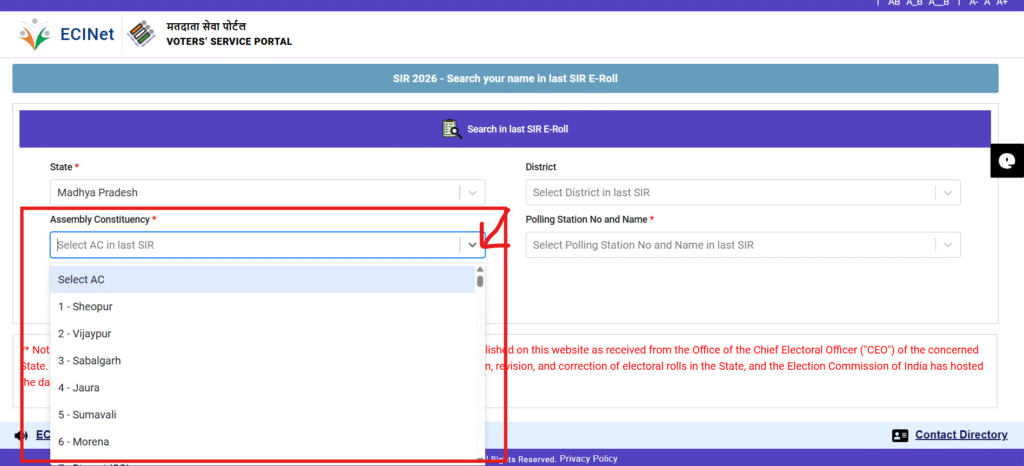This screenshot has width=1024, height=466.
Task: Select 3 - Sabalgarh constituency
Action: pyautogui.click(x=263, y=361)
